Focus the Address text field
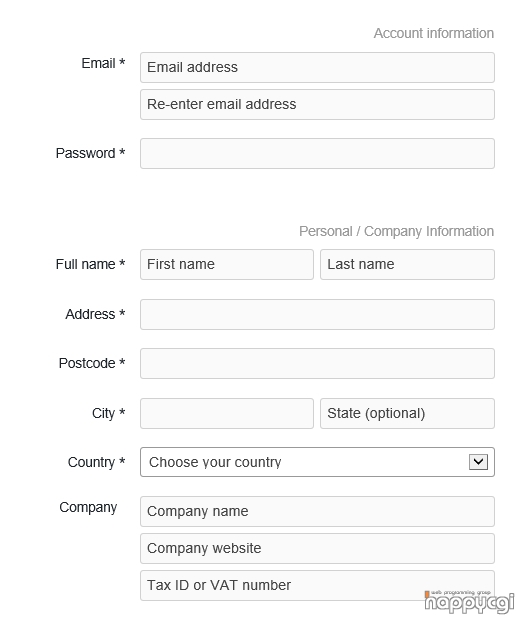This screenshot has width=525, height=623. point(317,314)
